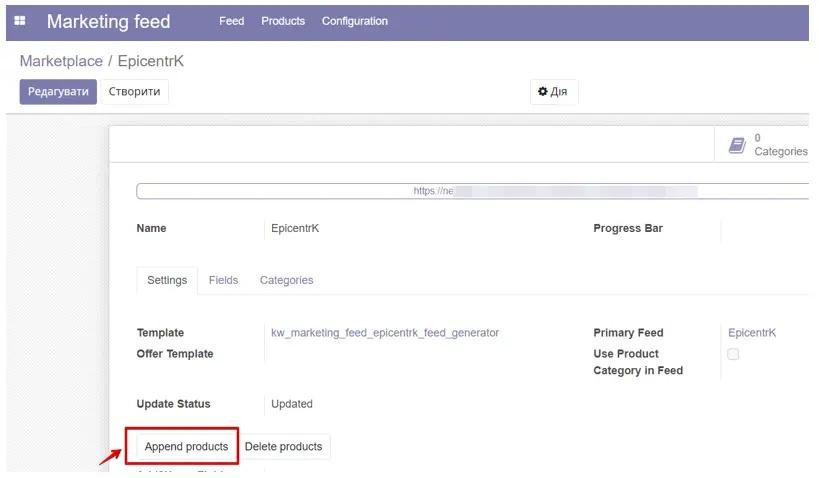This screenshot has width=819, height=478.
Task: Open the apps grid menu icon
Action: pos(20,21)
